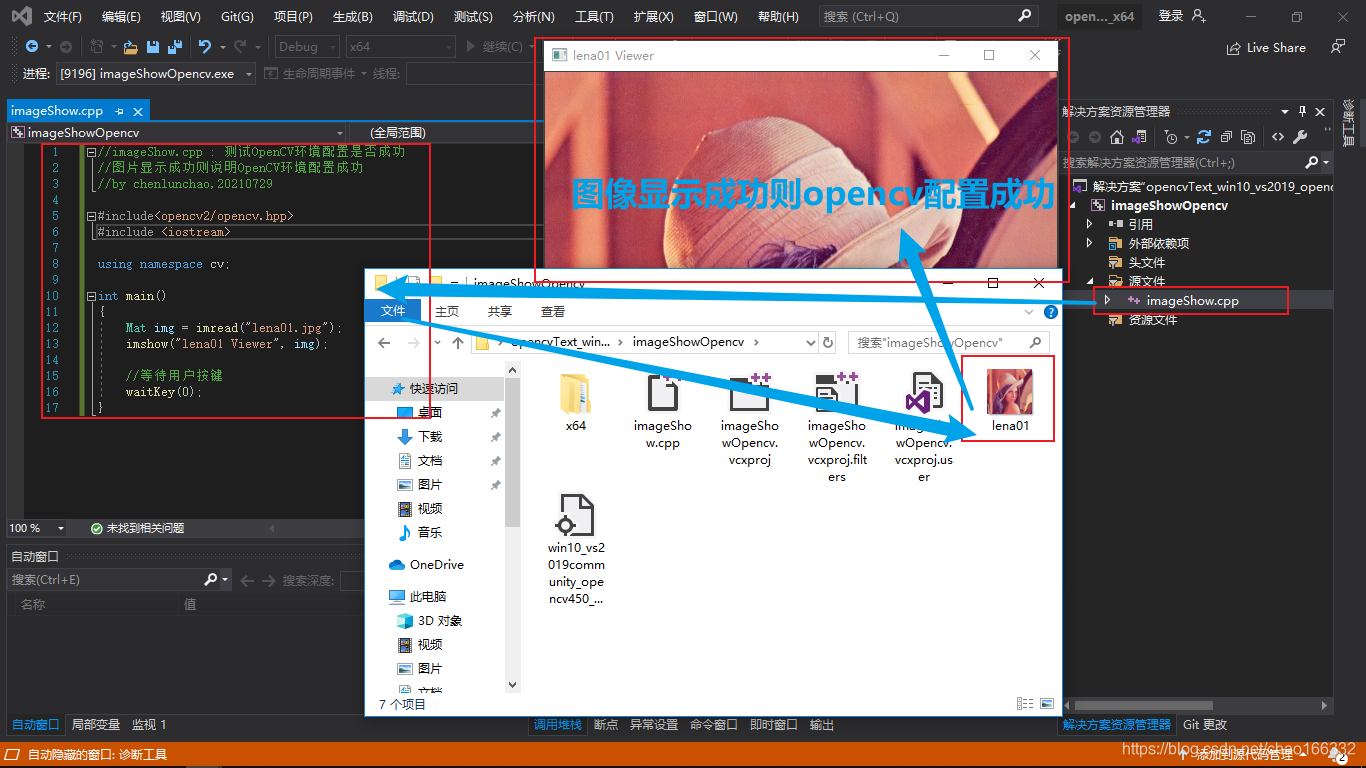Expand the 引用 node in Solution Explorer

[x=1090, y=224]
